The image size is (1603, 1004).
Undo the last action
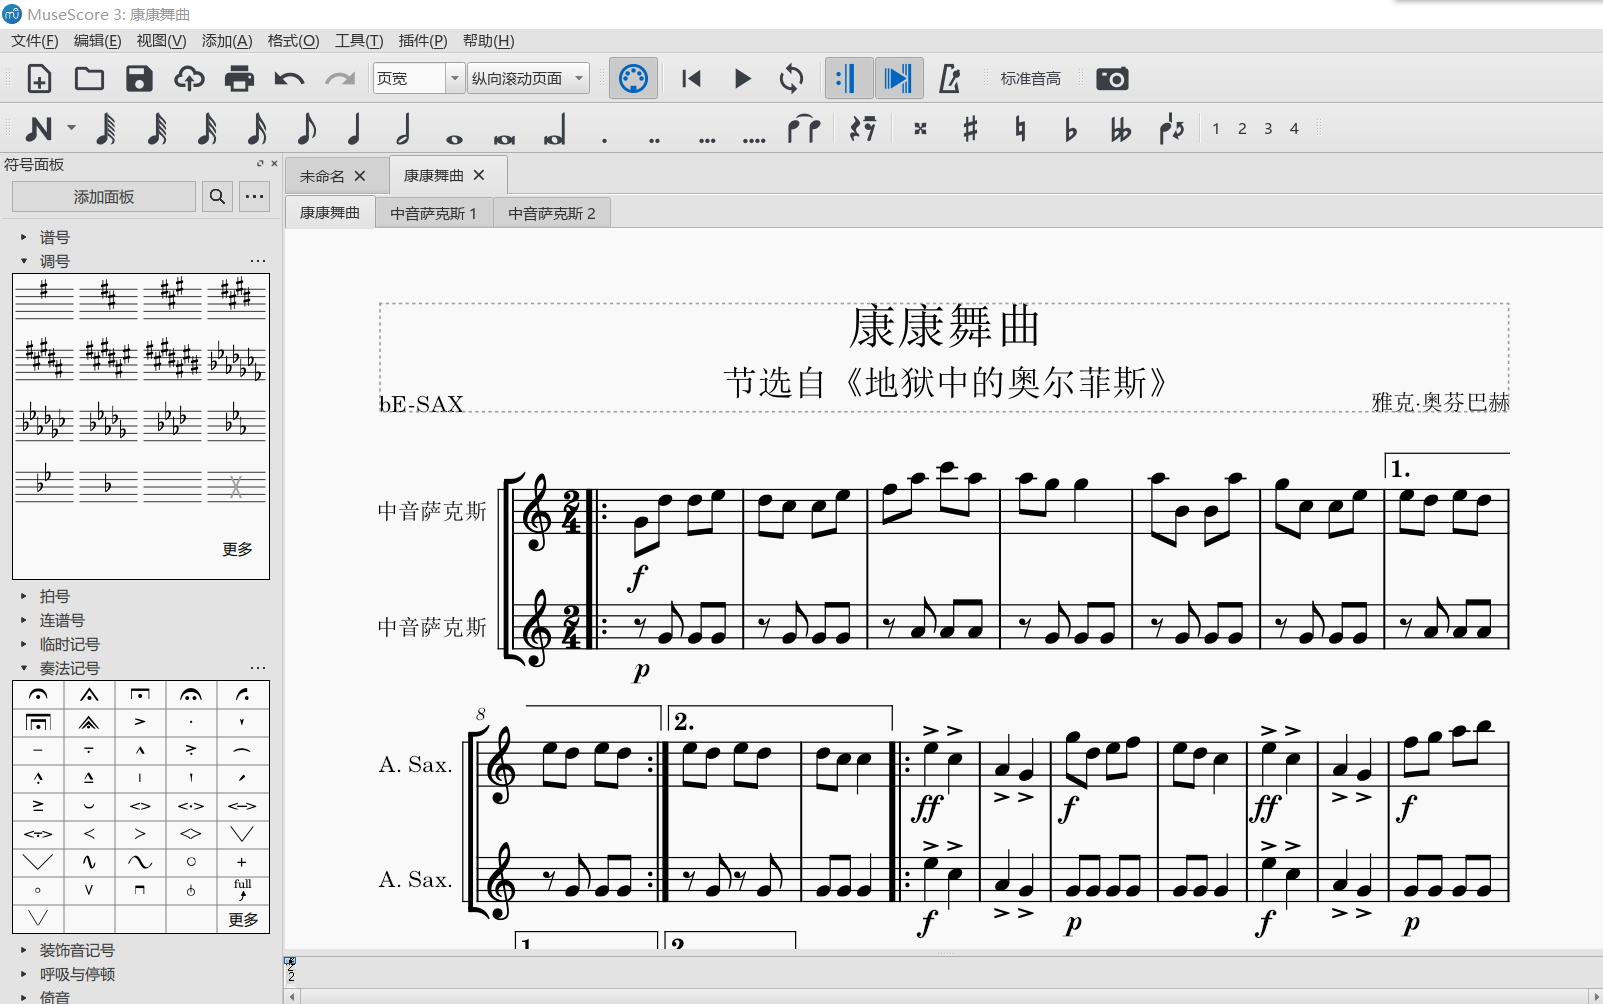coord(289,78)
